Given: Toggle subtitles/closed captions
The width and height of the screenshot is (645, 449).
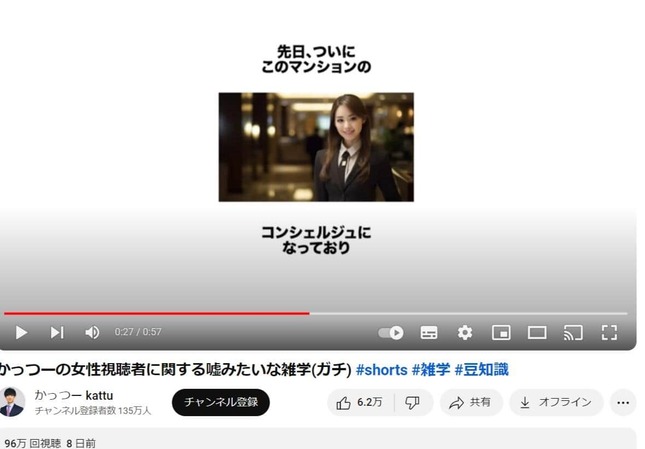Looking at the screenshot, I should tap(429, 332).
